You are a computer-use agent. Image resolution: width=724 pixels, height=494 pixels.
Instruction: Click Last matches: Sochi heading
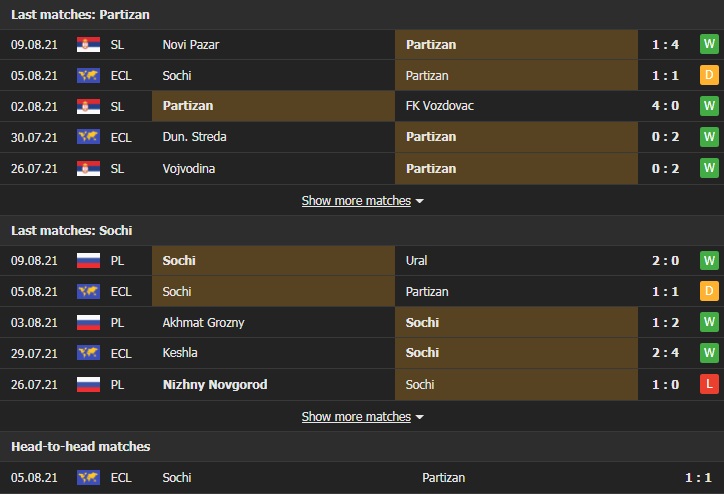click(72, 230)
